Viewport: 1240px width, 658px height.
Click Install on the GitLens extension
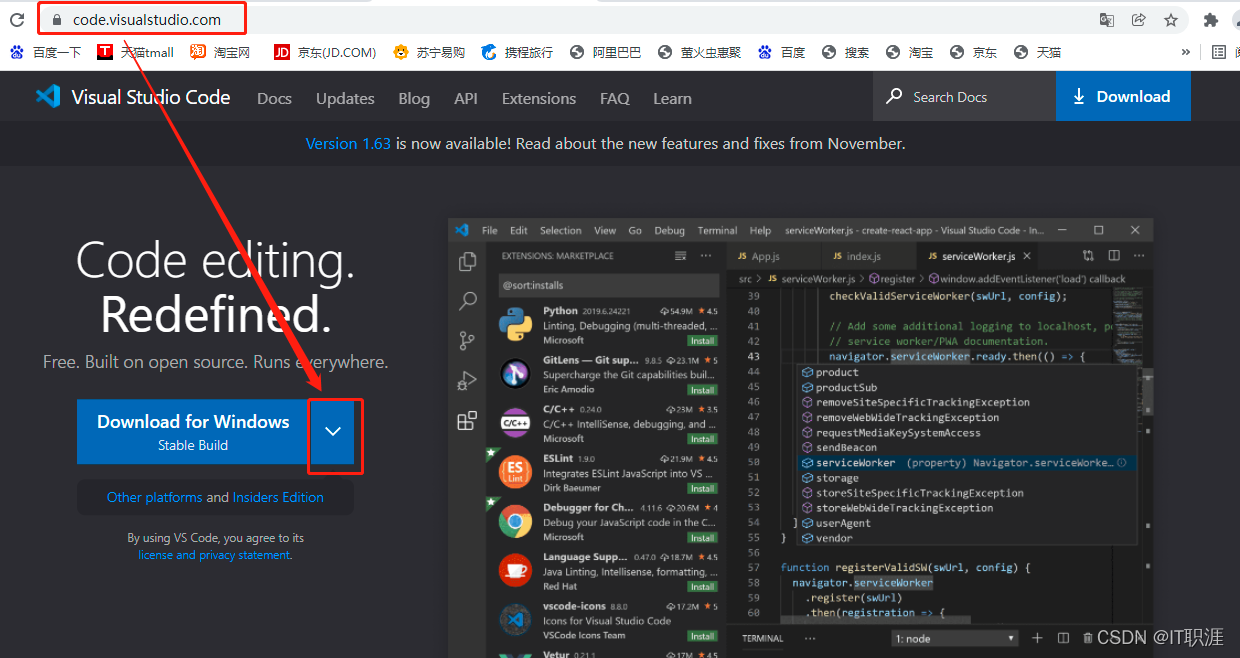702,390
